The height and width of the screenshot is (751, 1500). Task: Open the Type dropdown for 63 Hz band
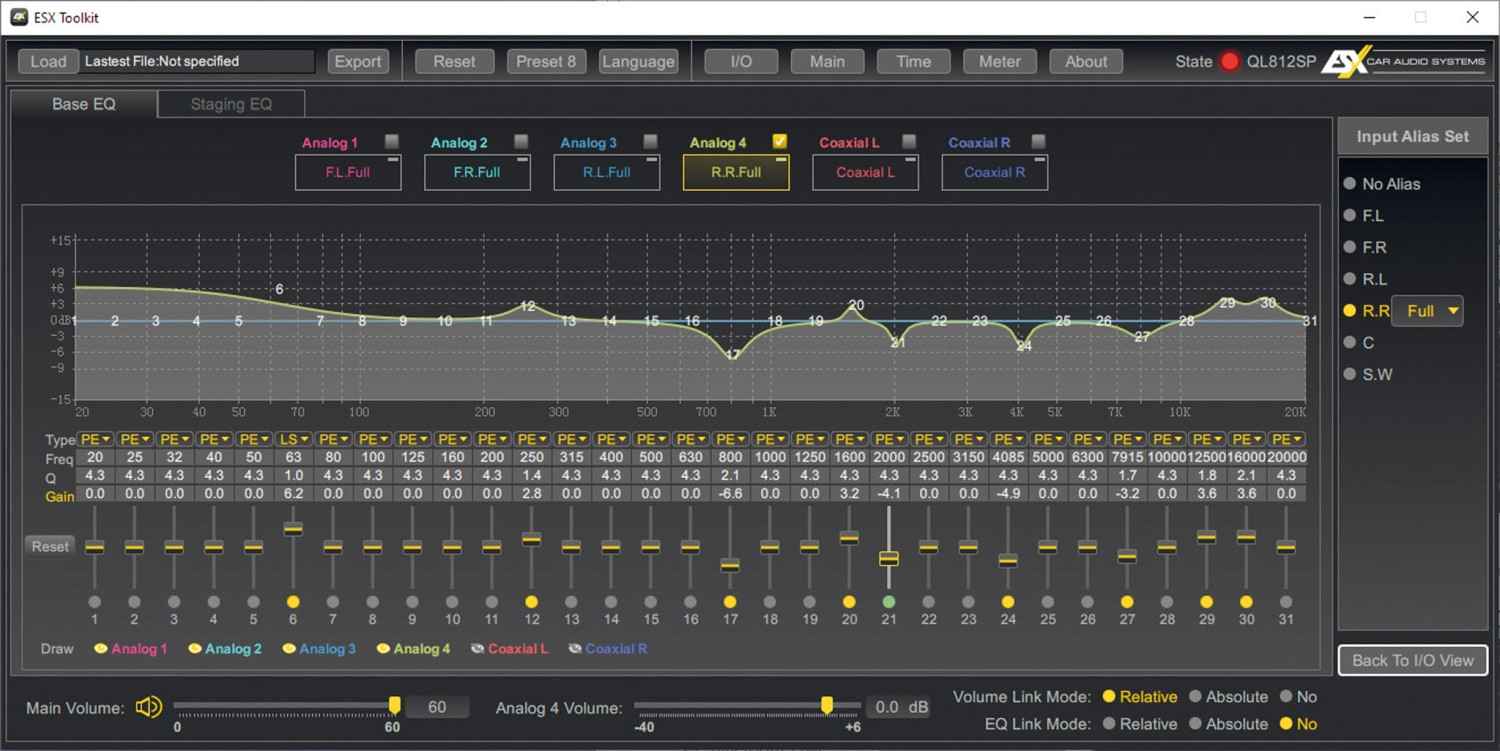click(293, 439)
